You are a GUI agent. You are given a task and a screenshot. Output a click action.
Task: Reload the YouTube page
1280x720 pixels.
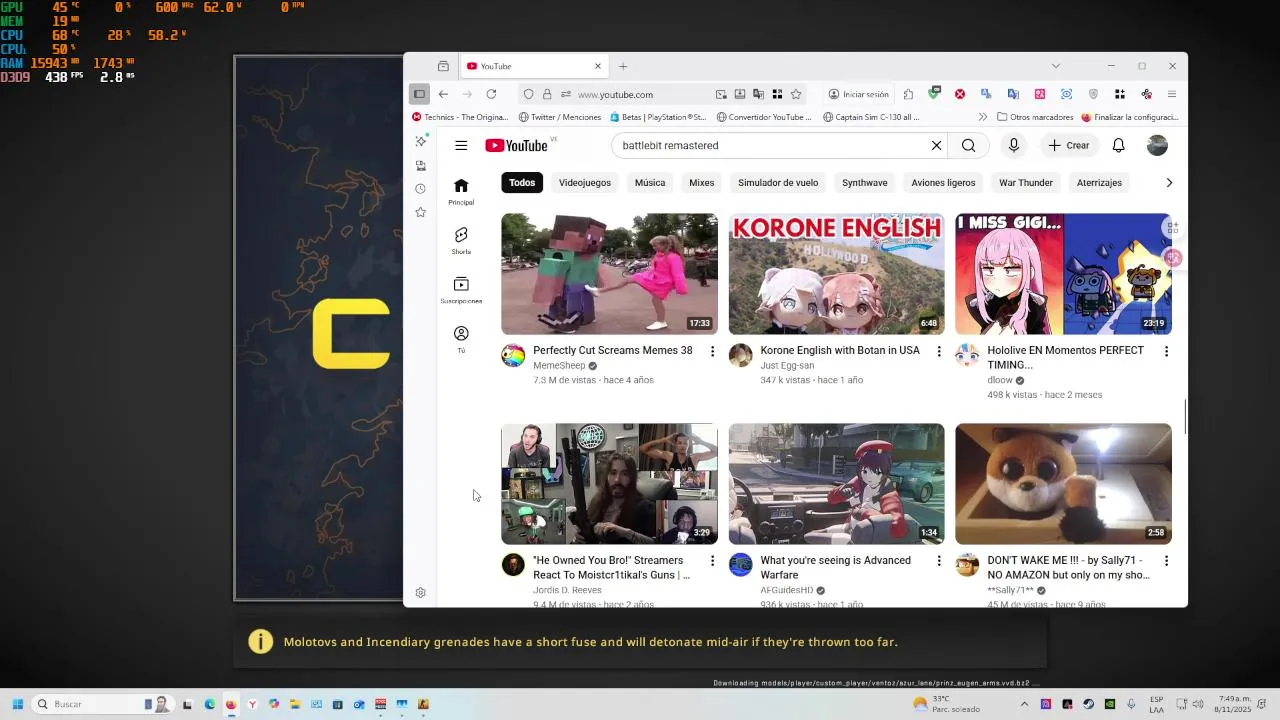click(x=491, y=94)
